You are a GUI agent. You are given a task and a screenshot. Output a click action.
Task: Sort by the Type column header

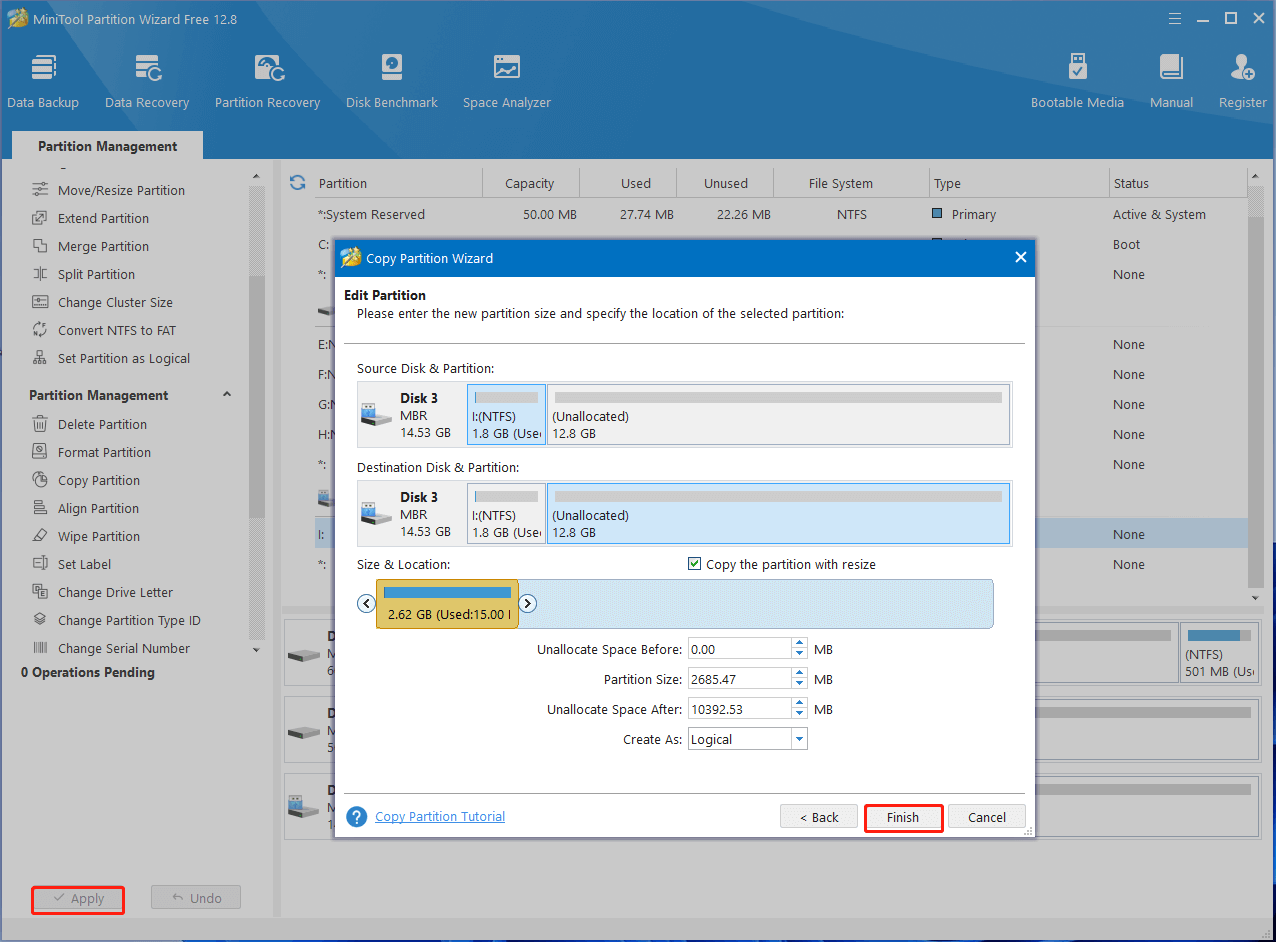coord(1018,183)
